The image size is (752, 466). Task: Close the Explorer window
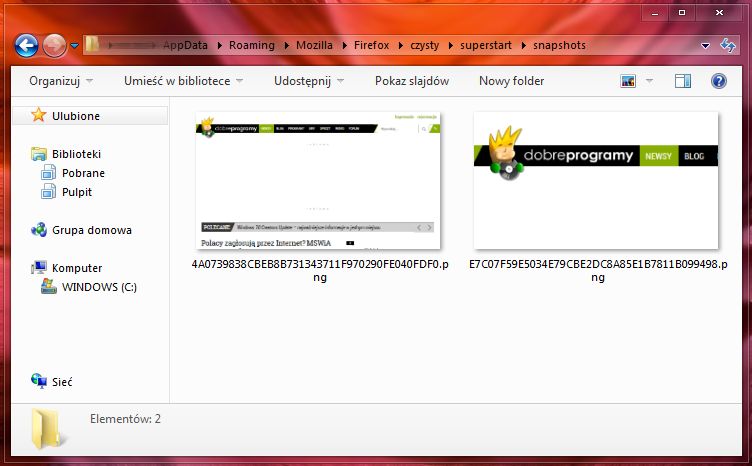719,13
